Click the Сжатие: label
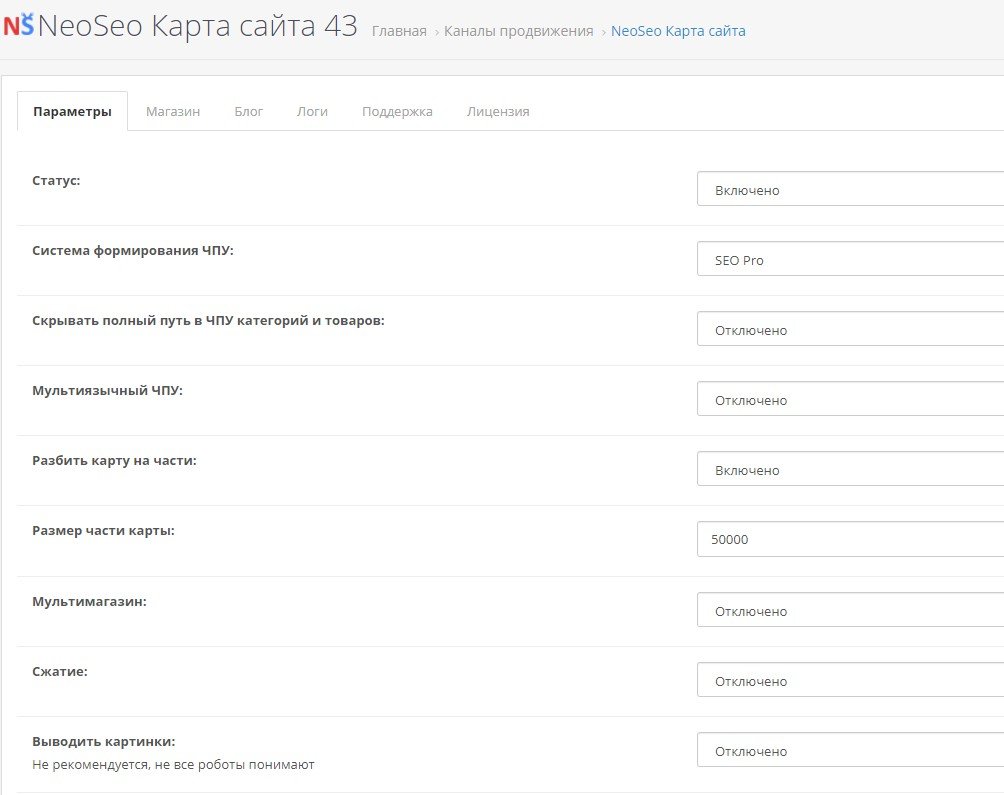This screenshot has height=795, width=1004. click(60, 671)
